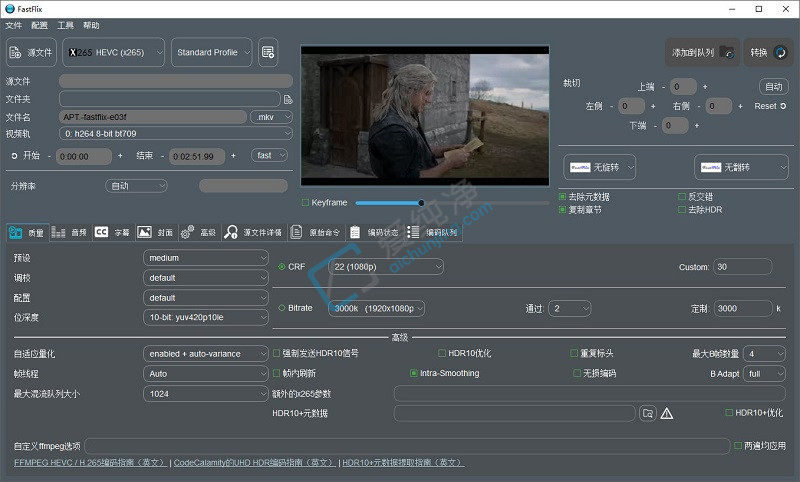Open the .mkv extension dropdown
This screenshot has width=800, height=482.
click(x=271, y=117)
